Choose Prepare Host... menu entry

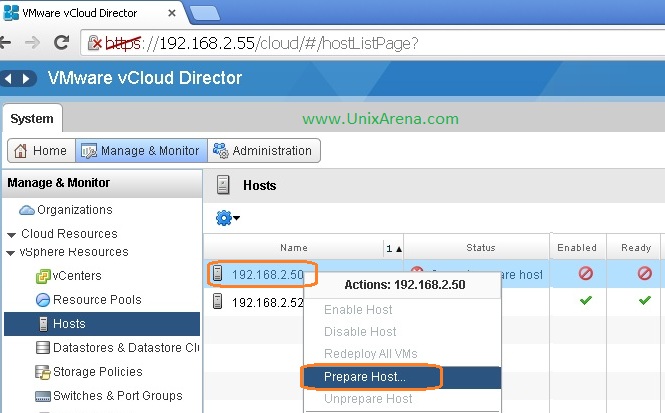point(402,377)
